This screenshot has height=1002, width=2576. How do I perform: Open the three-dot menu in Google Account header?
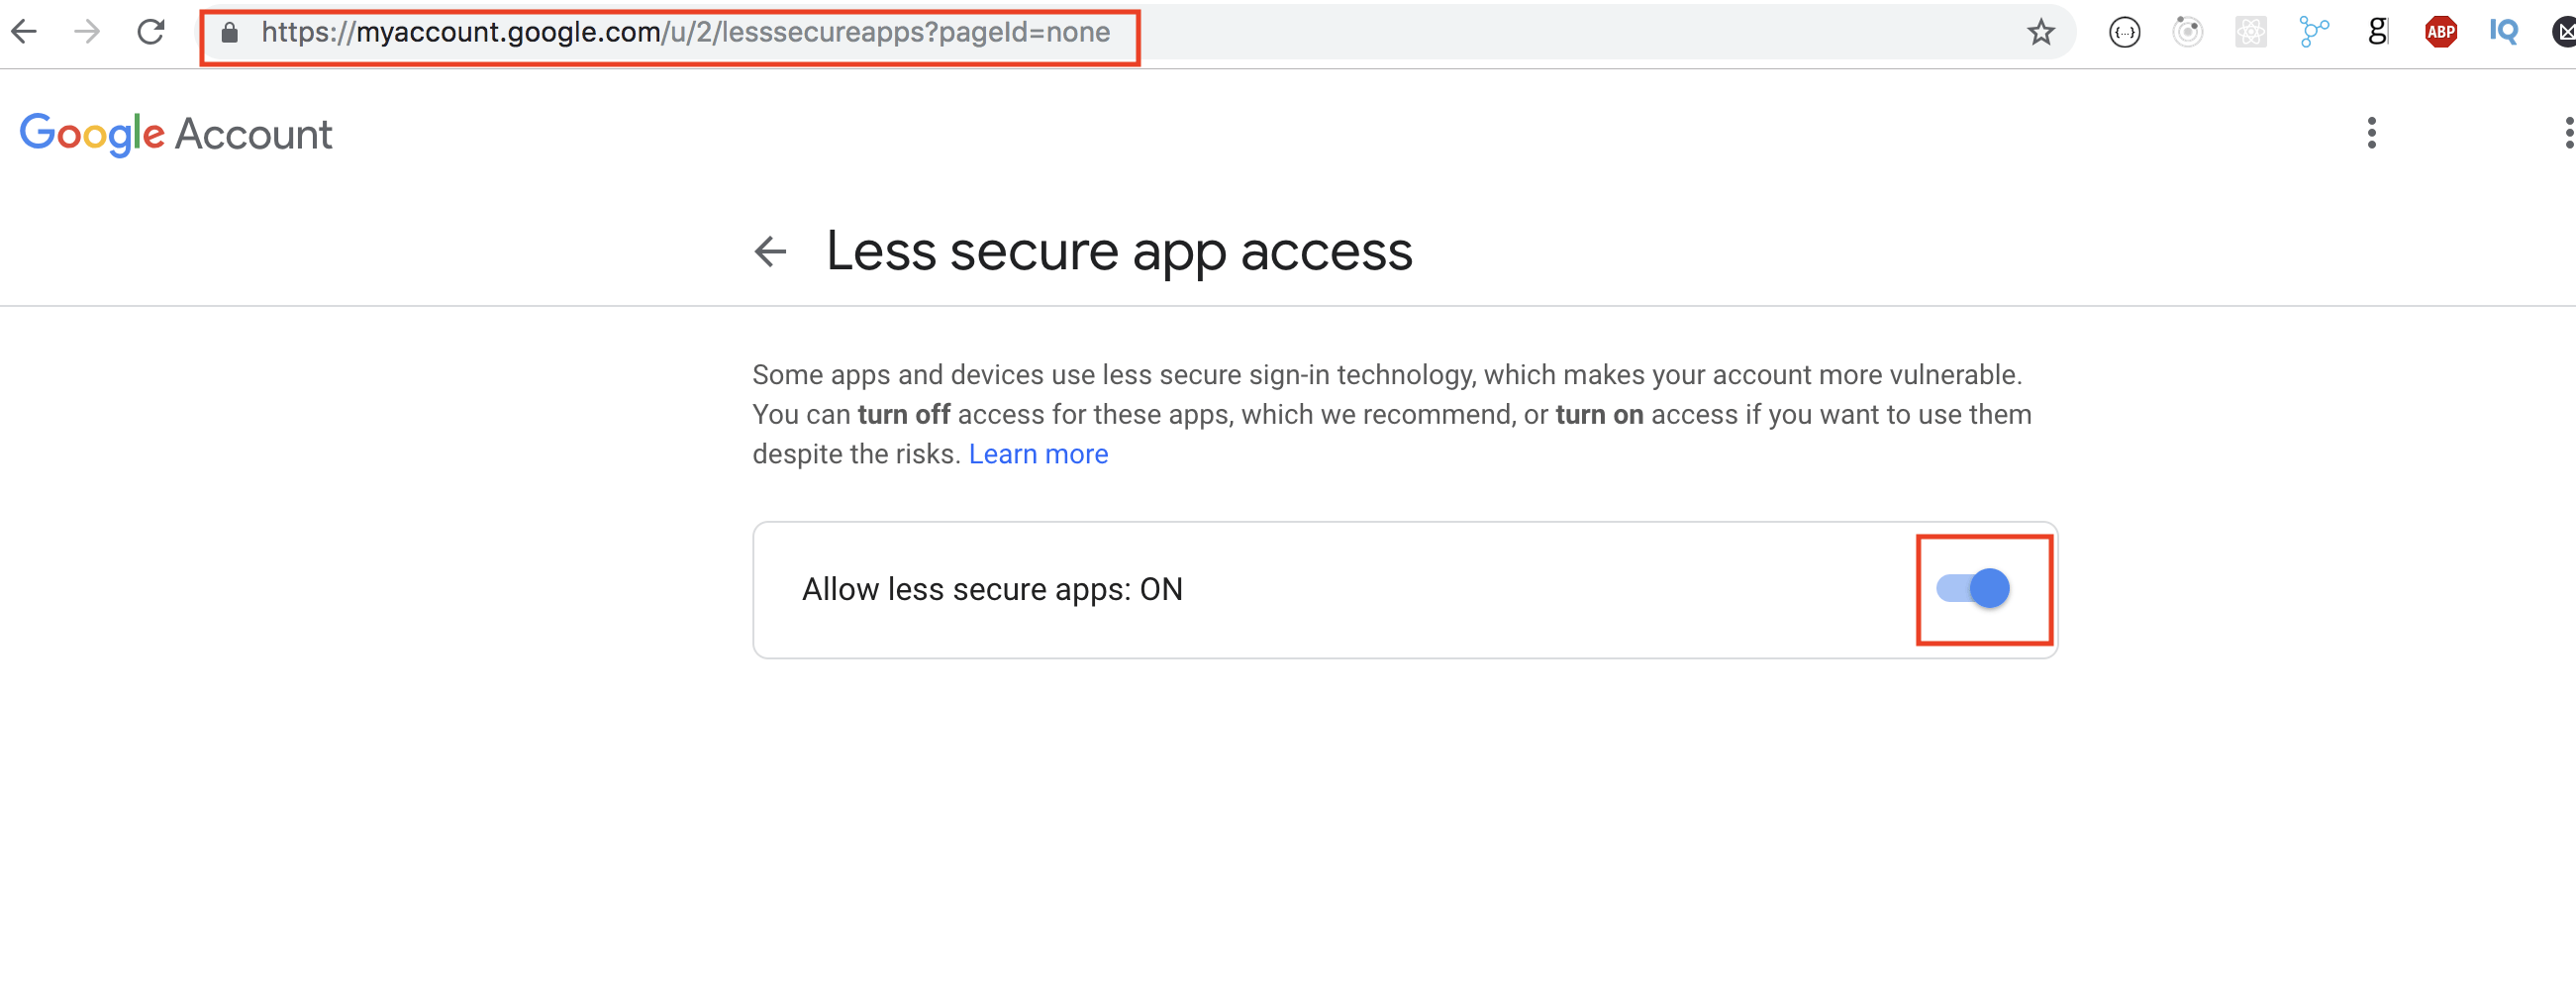[x=2371, y=133]
